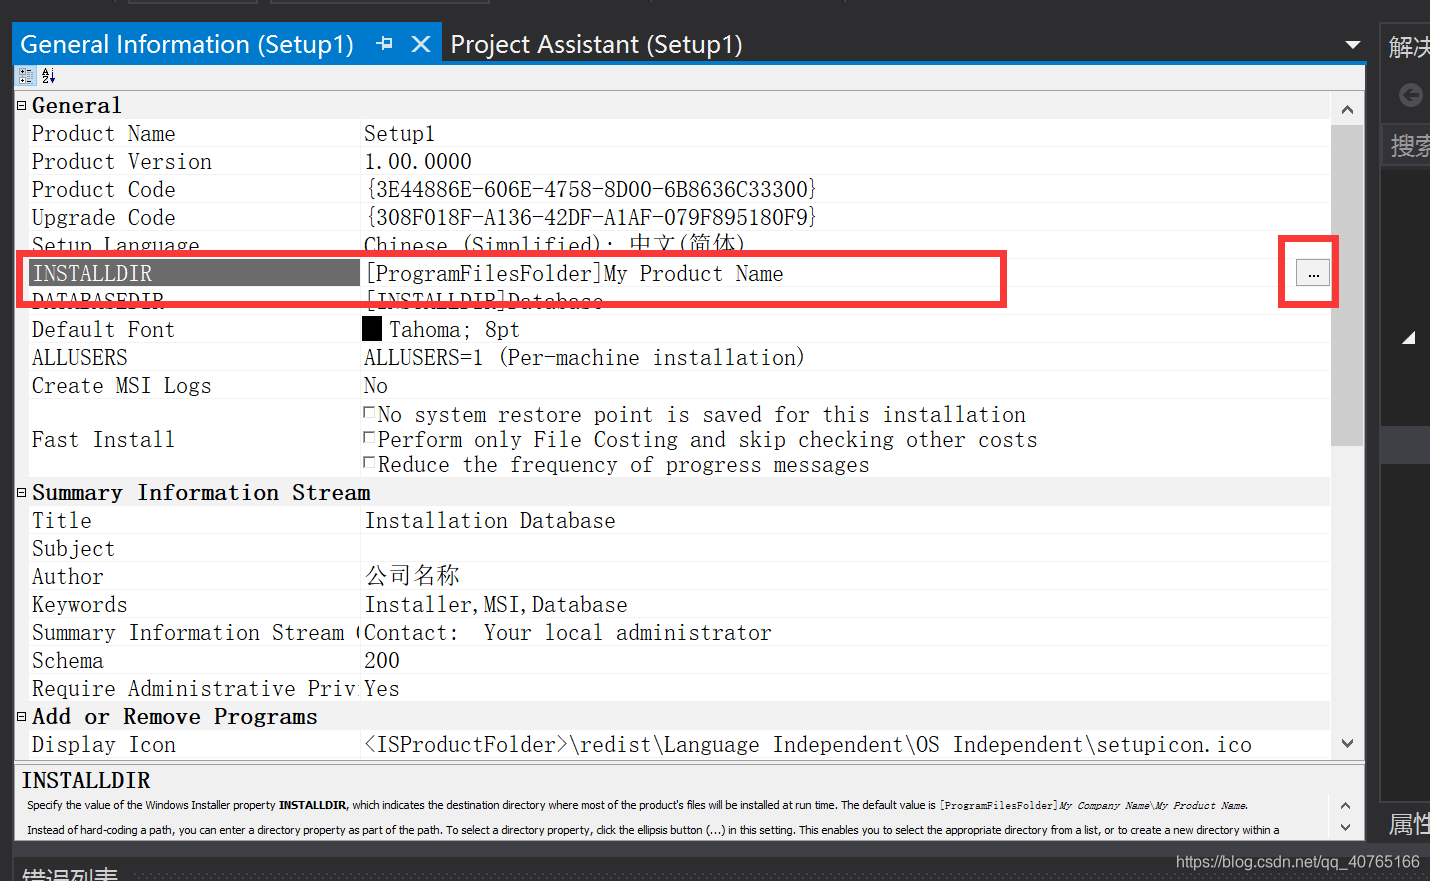Viewport: 1430px width, 881px height.
Task: Select the Fast Install property label
Action: pyautogui.click(x=103, y=439)
